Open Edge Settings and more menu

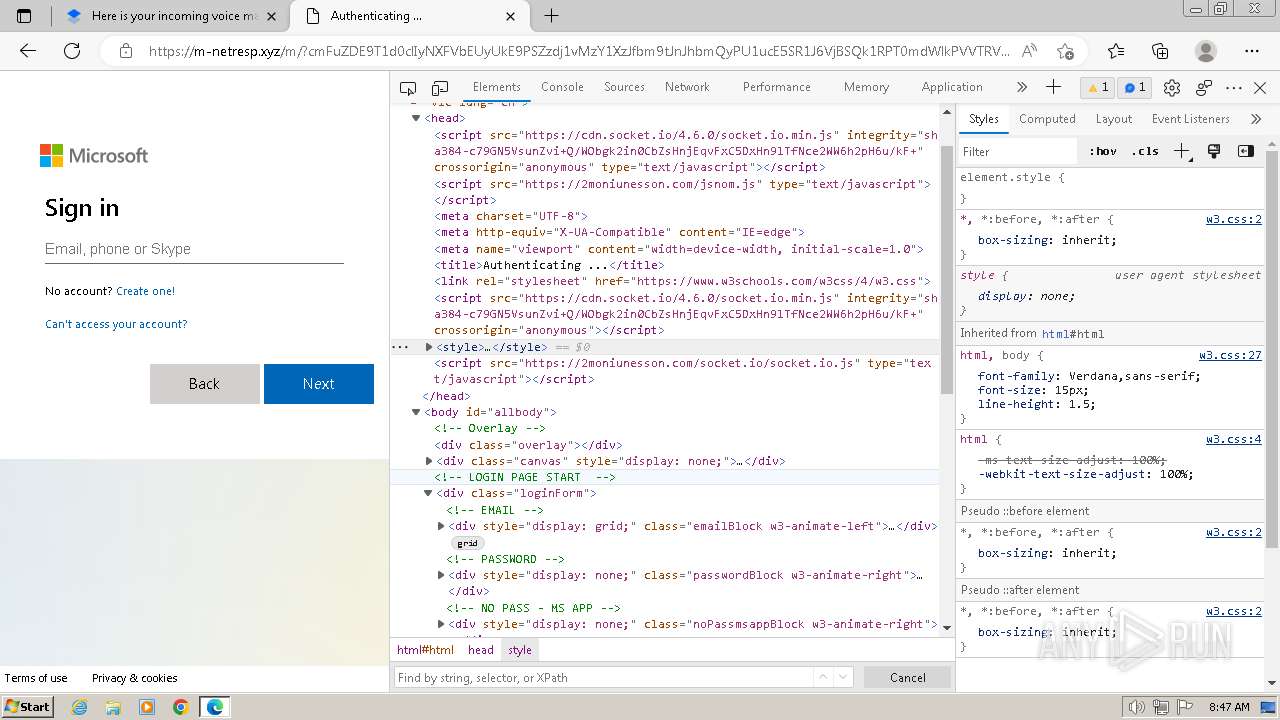[x=1252, y=51]
